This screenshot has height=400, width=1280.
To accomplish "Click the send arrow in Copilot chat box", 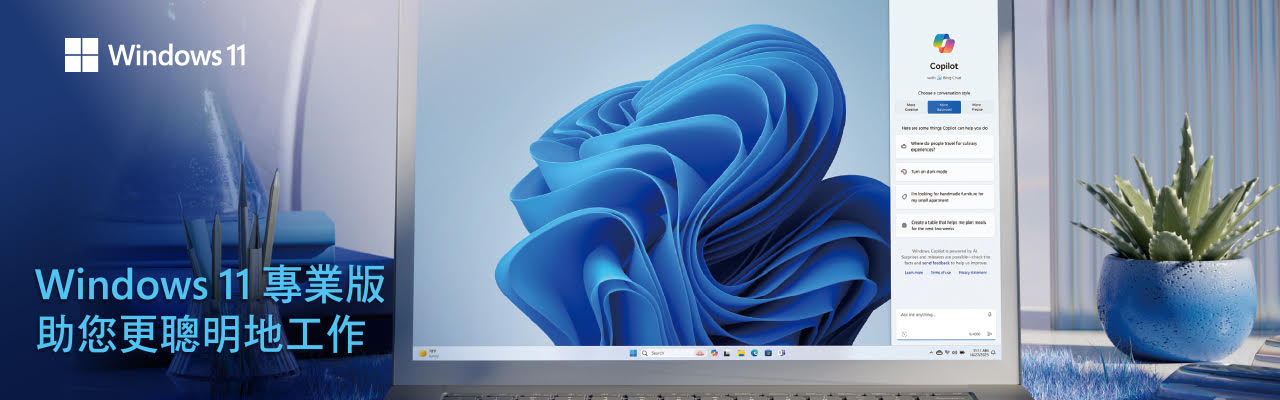I will pos(989,333).
